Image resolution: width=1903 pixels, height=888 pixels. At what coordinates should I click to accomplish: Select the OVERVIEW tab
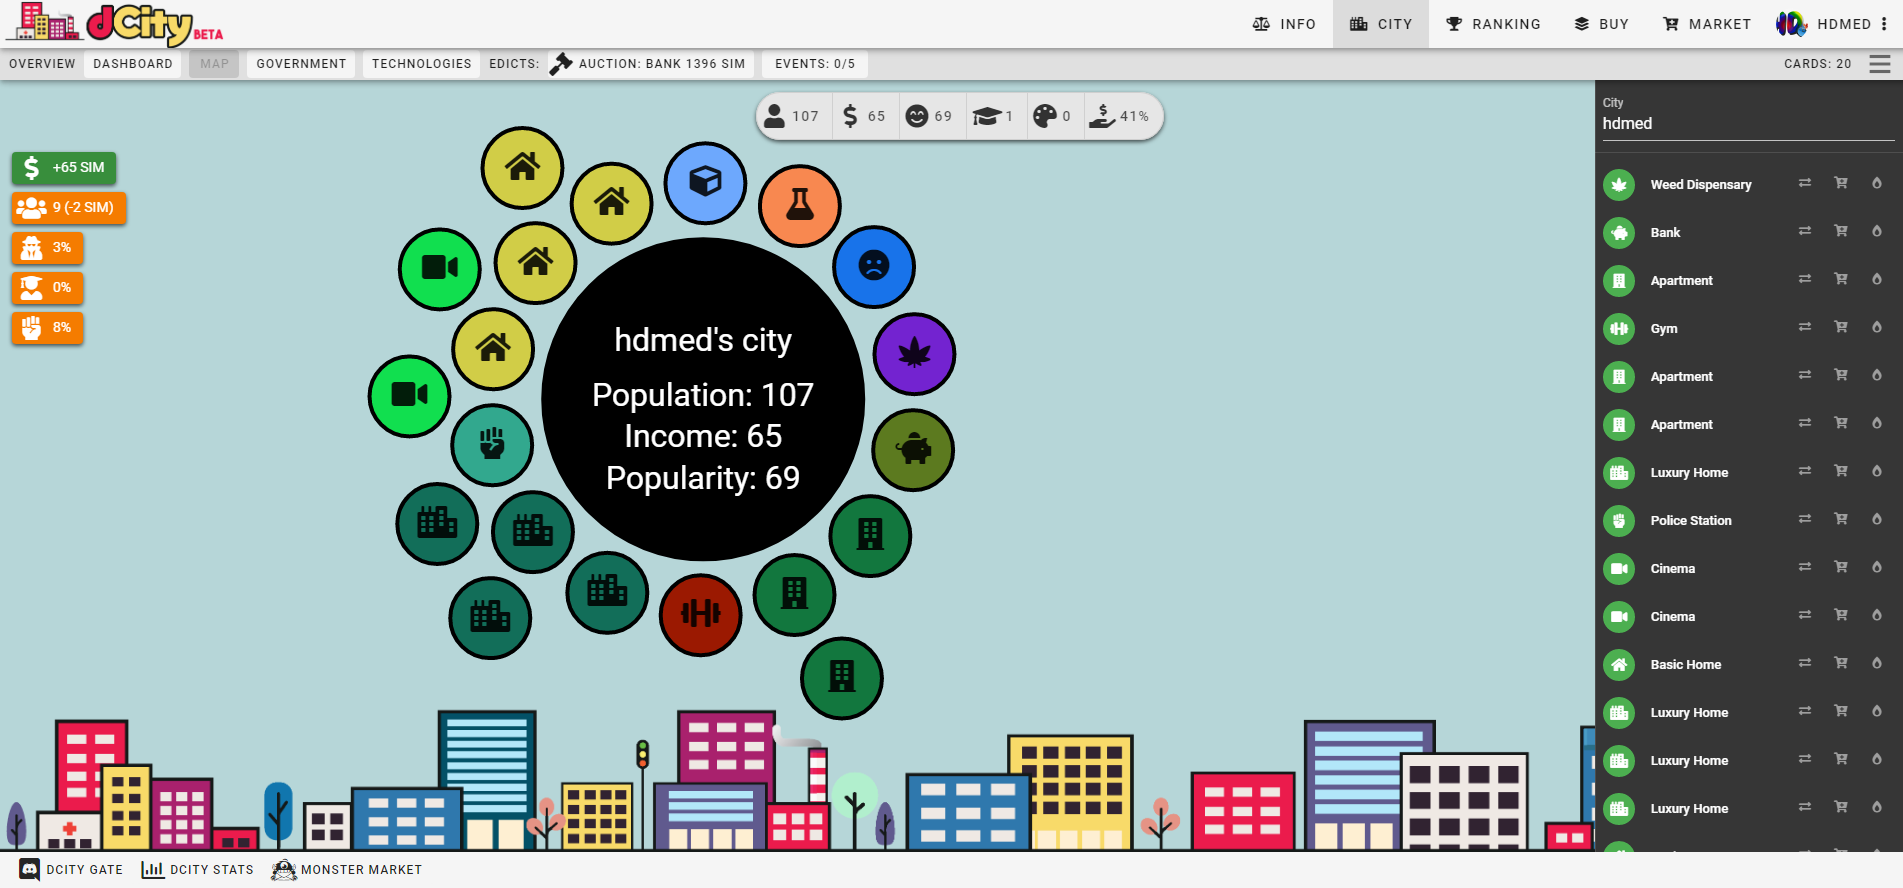[x=42, y=64]
